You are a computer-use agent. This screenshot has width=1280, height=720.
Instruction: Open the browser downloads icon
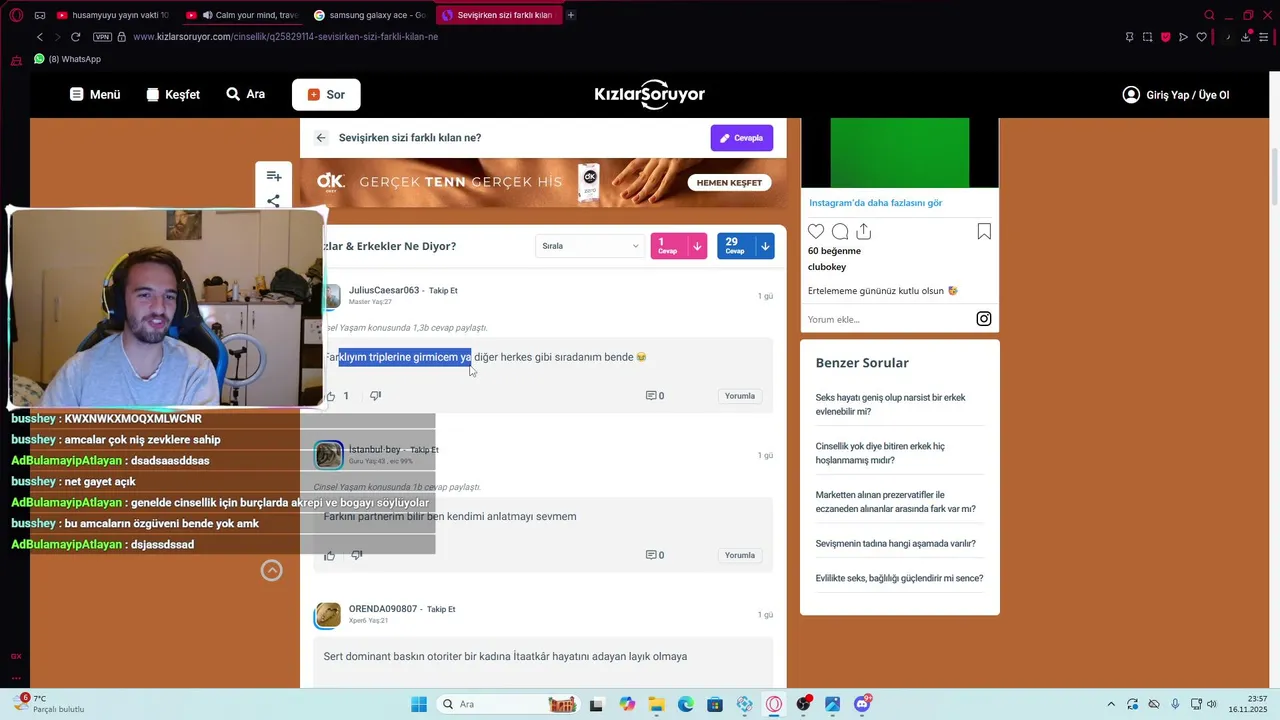(x=1246, y=37)
